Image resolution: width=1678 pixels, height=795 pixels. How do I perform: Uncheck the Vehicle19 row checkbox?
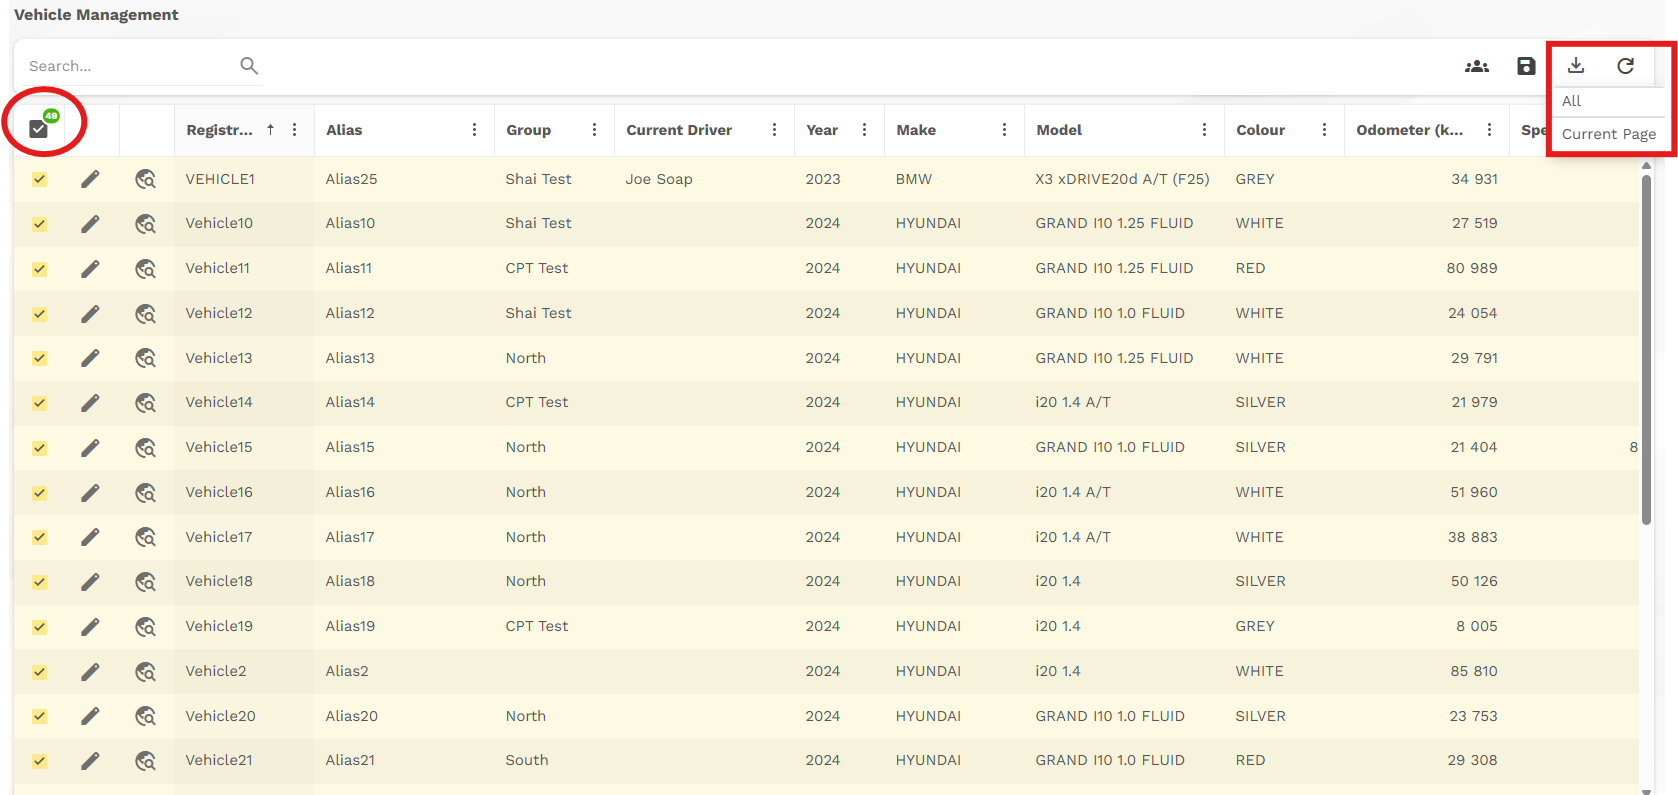coord(39,627)
